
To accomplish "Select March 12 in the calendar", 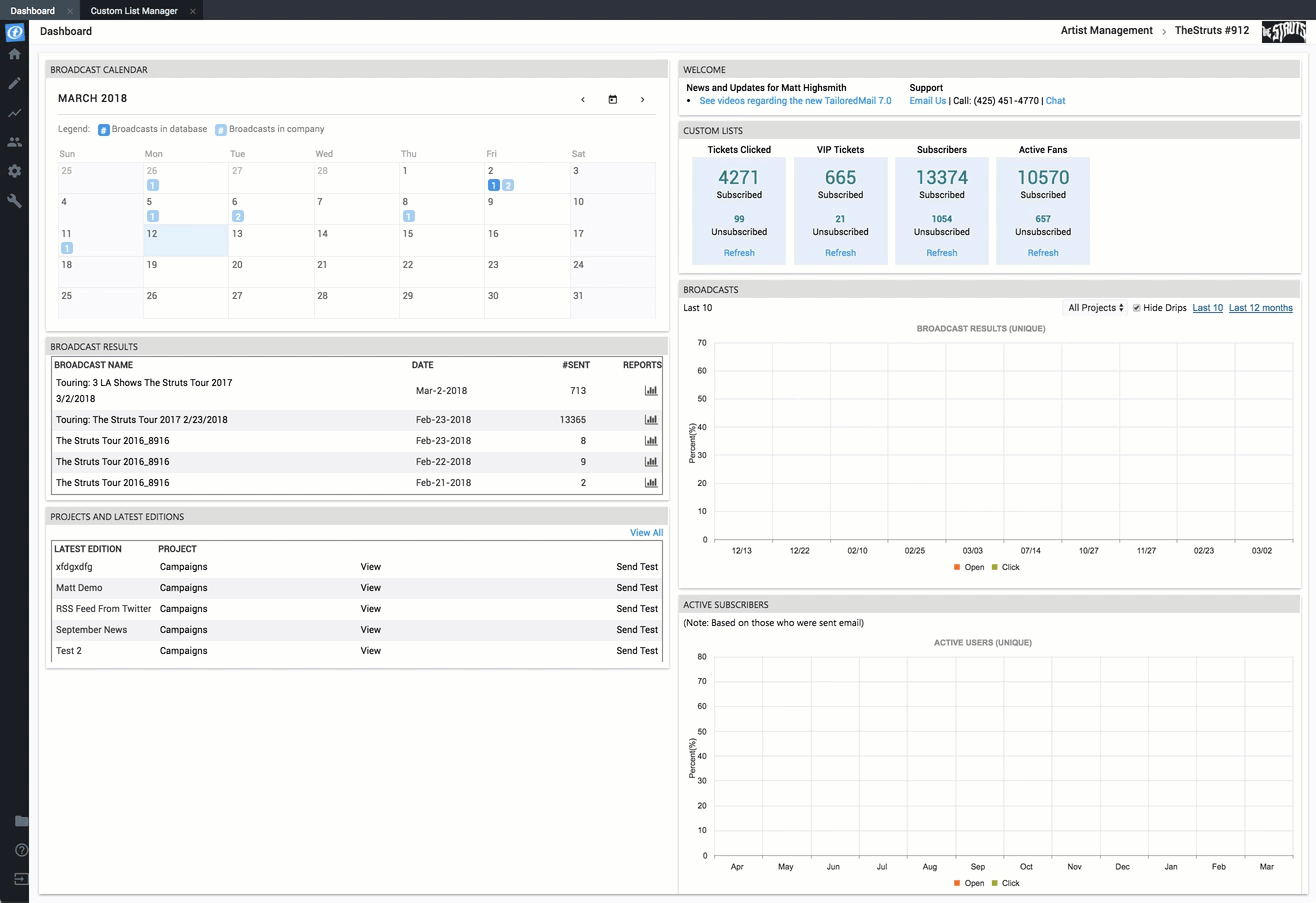I will (186, 241).
